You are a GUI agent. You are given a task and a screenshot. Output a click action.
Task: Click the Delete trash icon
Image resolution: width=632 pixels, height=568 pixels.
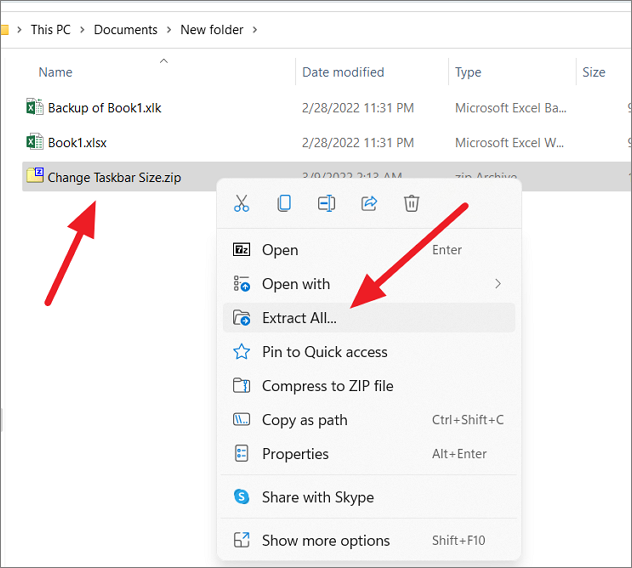[412, 203]
